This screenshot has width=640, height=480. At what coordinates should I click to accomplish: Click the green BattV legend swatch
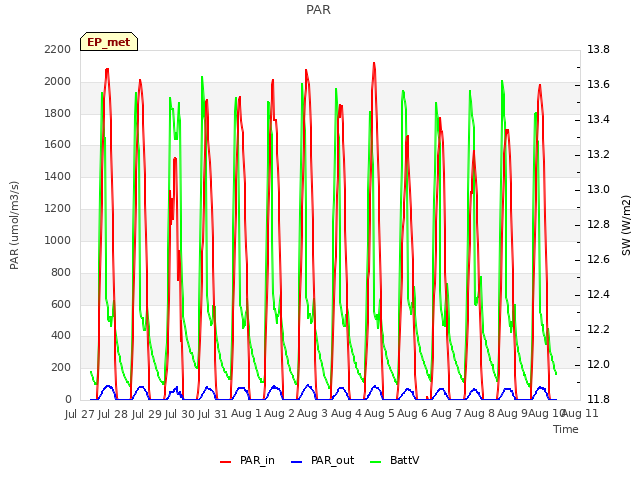coord(375,462)
